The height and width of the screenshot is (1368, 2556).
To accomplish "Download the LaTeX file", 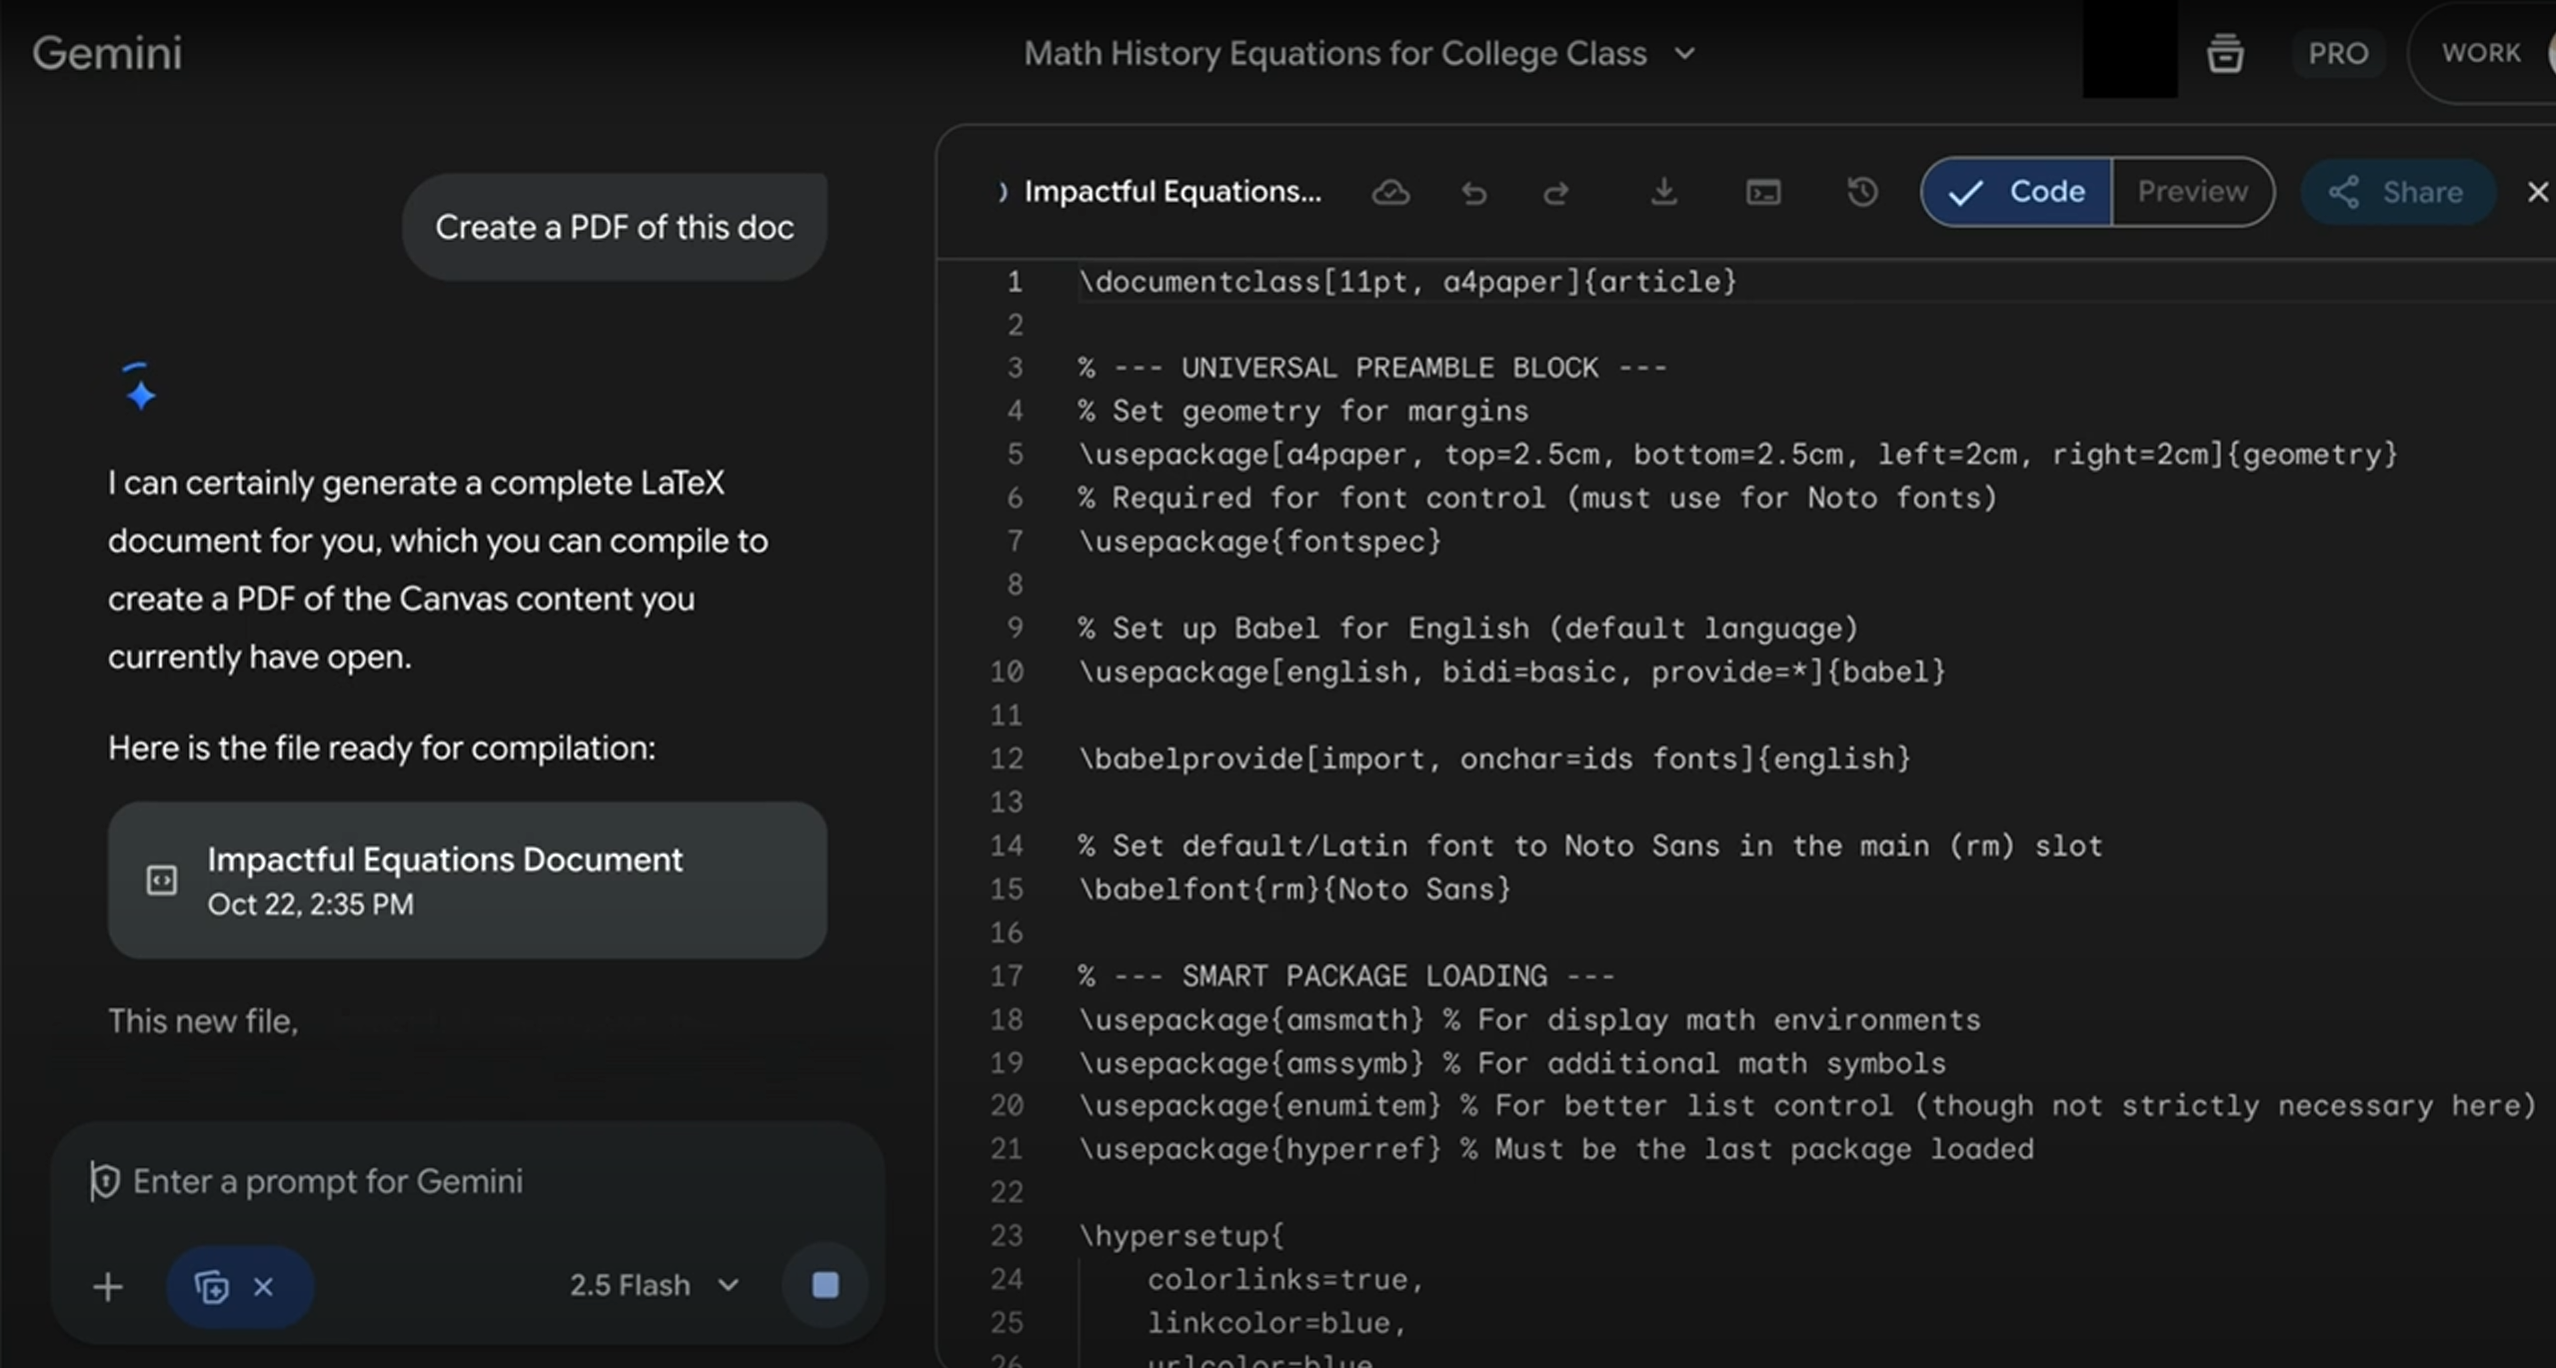I will point(1662,192).
